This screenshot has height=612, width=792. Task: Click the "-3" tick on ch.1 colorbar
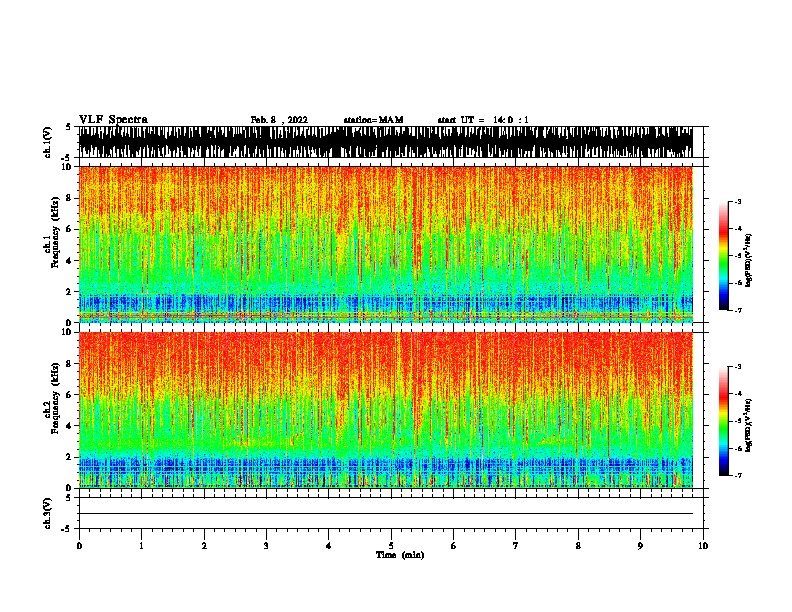click(738, 201)
